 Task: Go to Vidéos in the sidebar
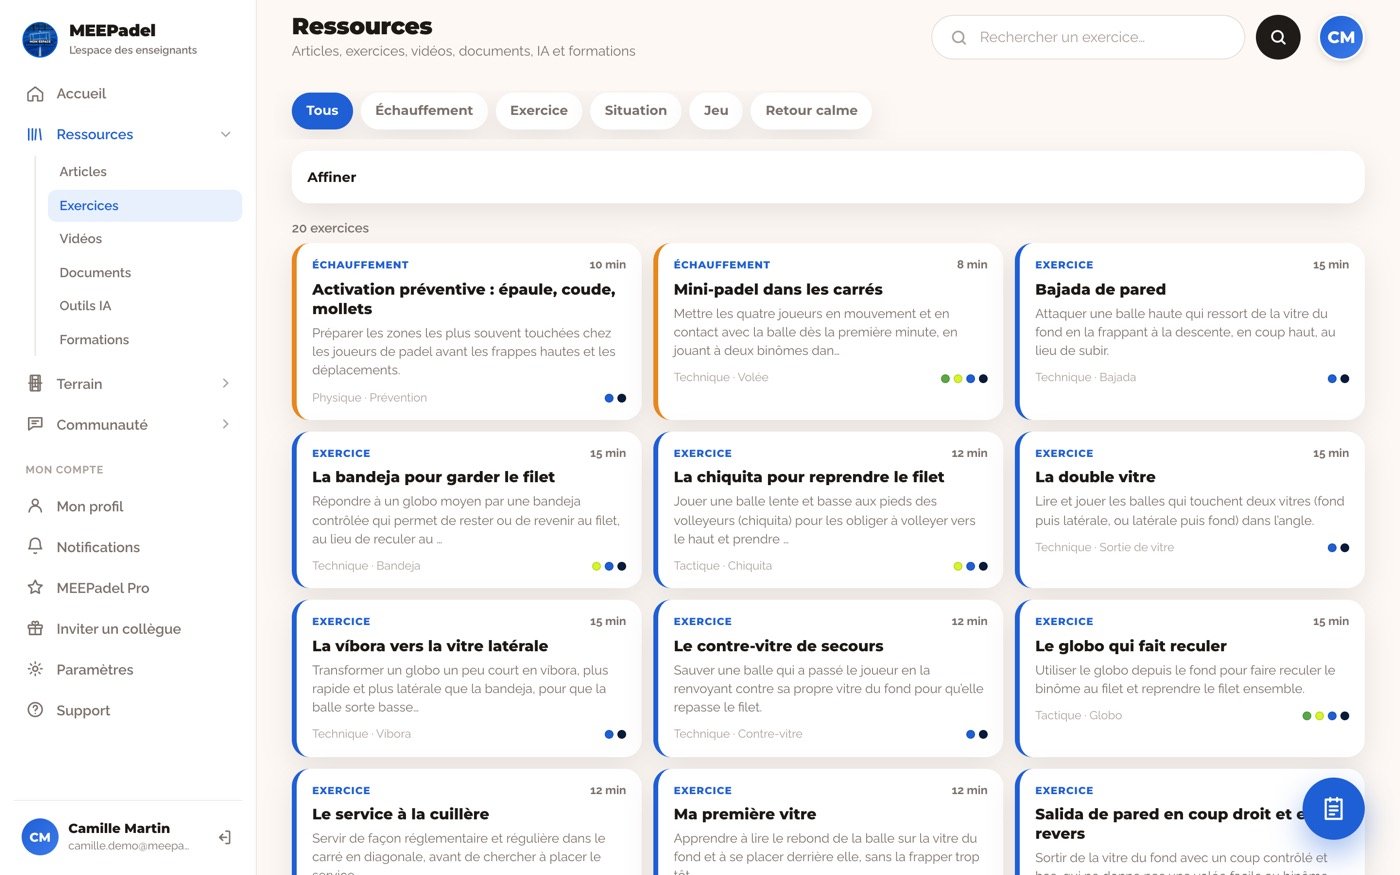coord(145,239)
